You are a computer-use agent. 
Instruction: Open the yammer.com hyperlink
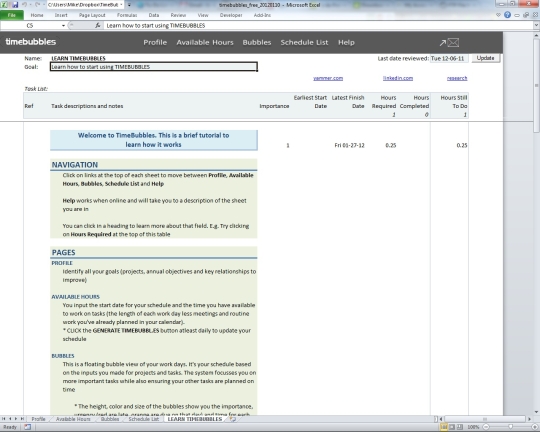pyautogui.click(x=328, y=78)
